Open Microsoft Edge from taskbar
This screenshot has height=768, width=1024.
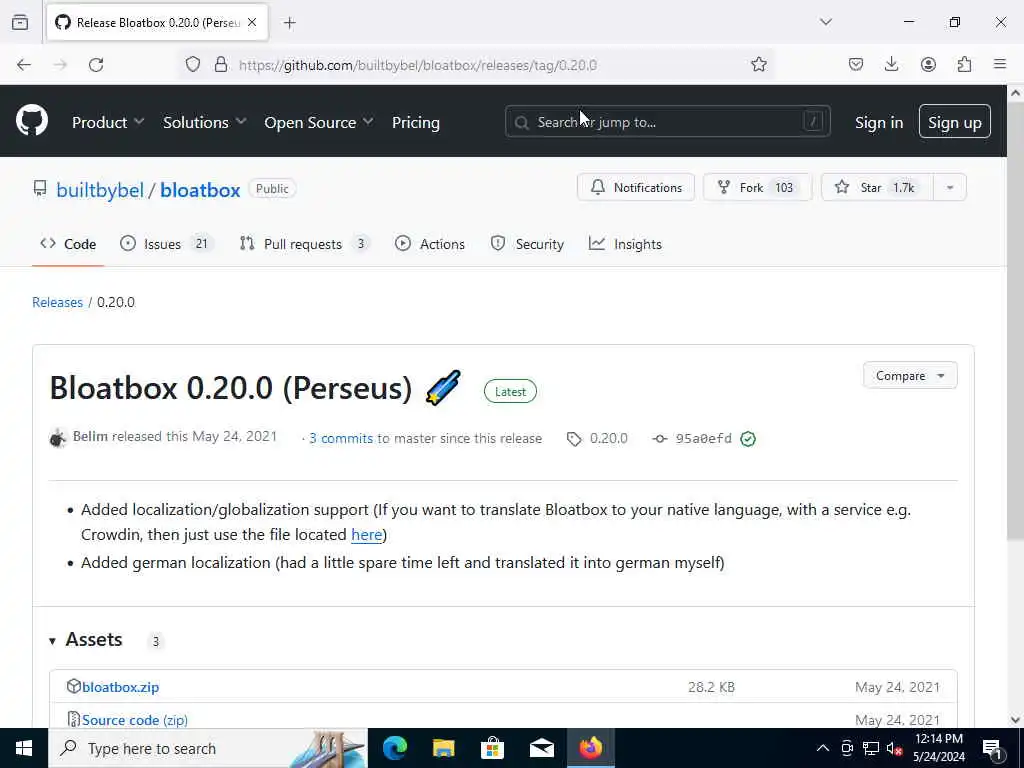click(394, 748)
